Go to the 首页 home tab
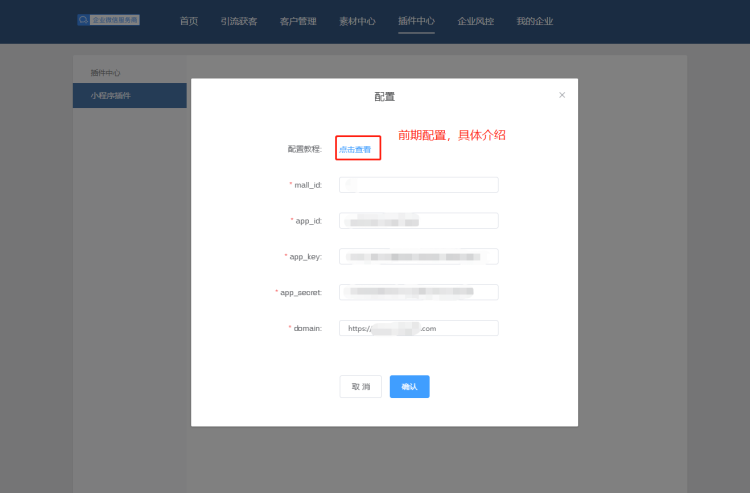 pos(189,21)
